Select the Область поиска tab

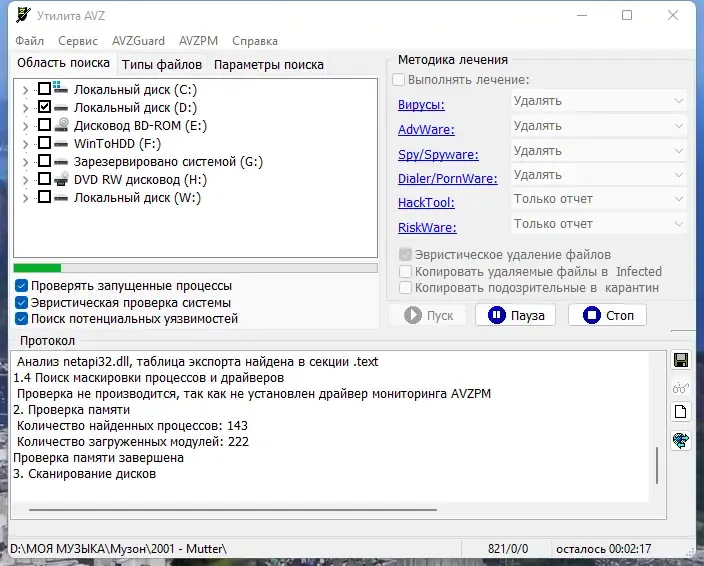tap(63, 63)
